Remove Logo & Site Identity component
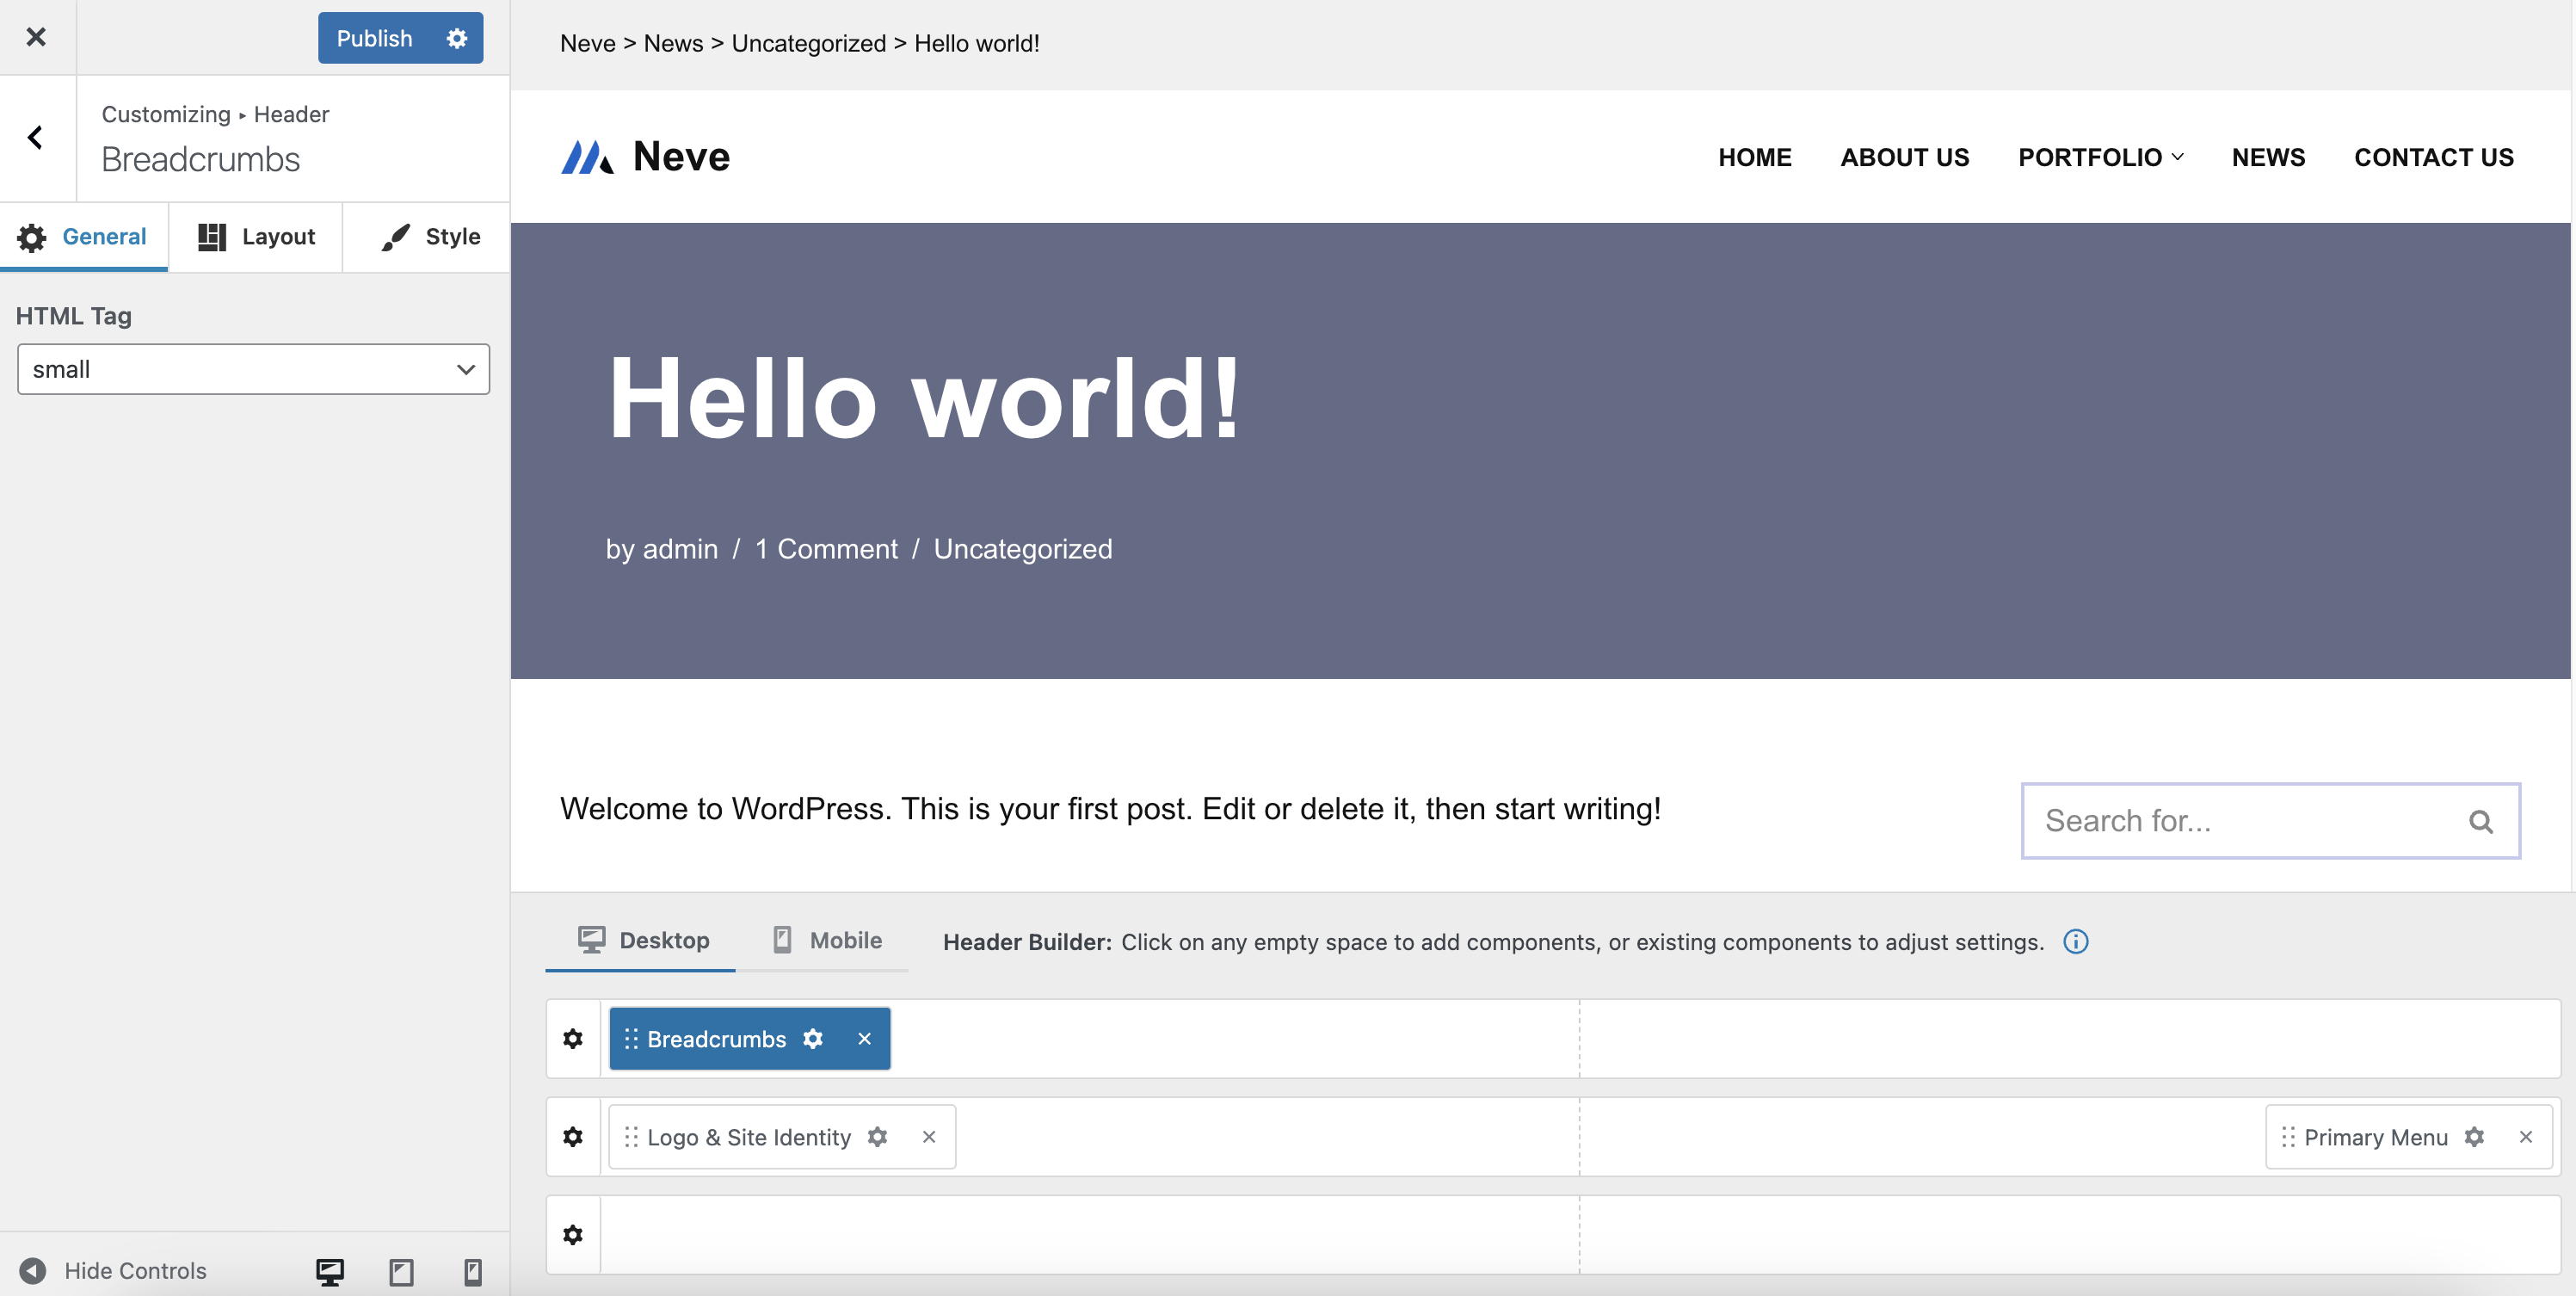This screenshot has height=1296, width=2576. click(929, 1136)
